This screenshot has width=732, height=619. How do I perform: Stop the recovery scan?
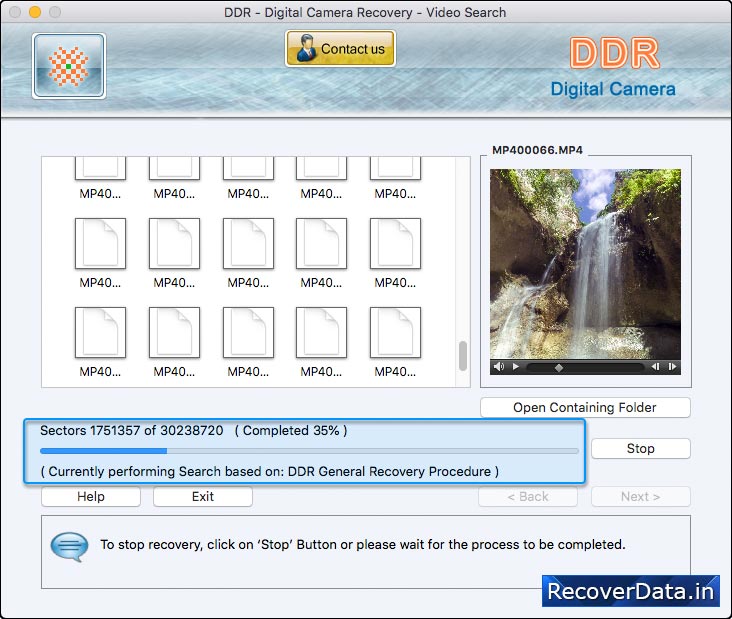coord(640,449)
